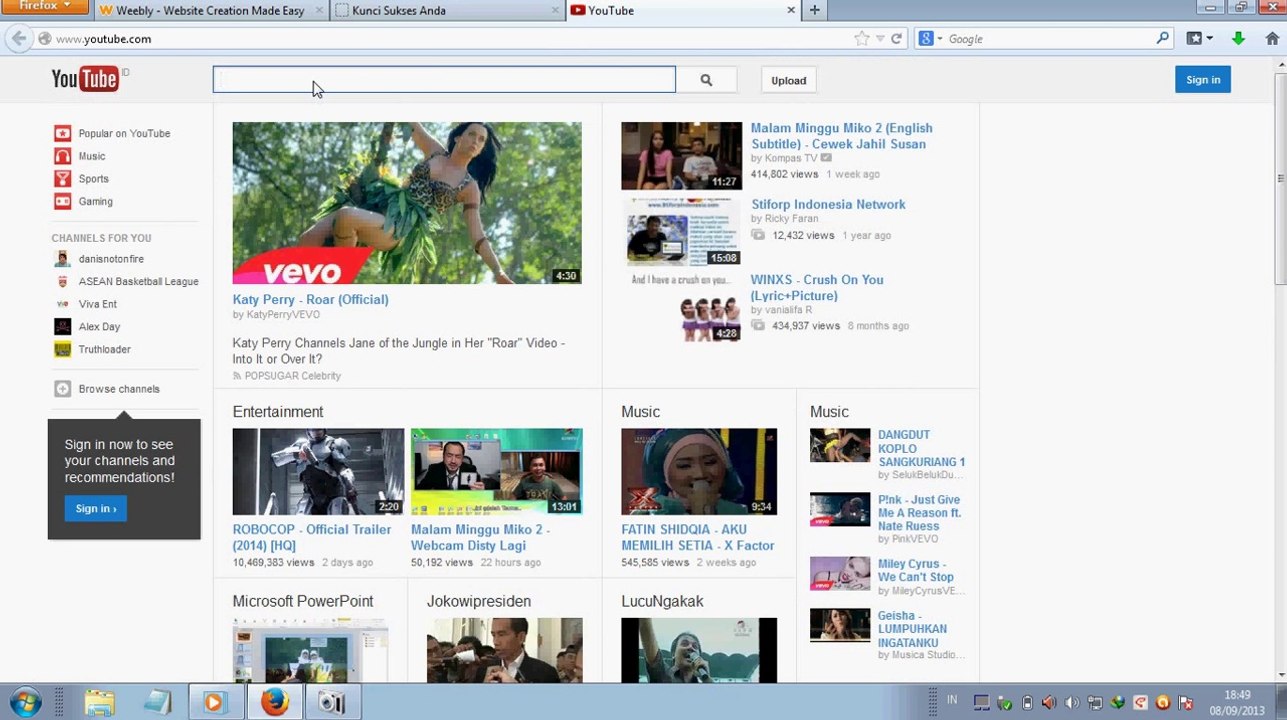Open the Stiforp Indonesia Network video link
1287x720 pixels.
(828, 204)
